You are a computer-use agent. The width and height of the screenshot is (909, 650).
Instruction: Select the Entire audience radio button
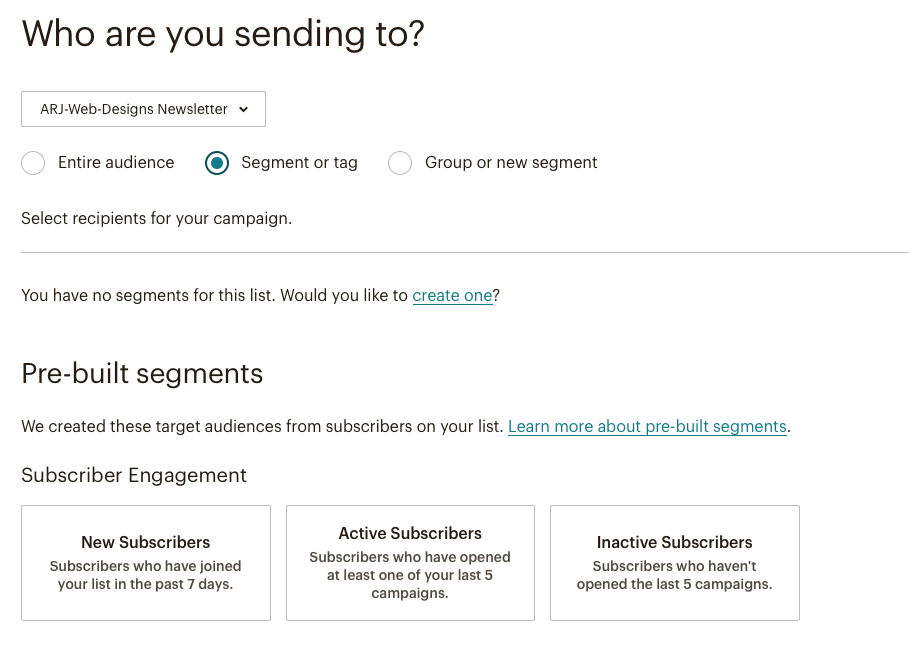tap(33, 163)
